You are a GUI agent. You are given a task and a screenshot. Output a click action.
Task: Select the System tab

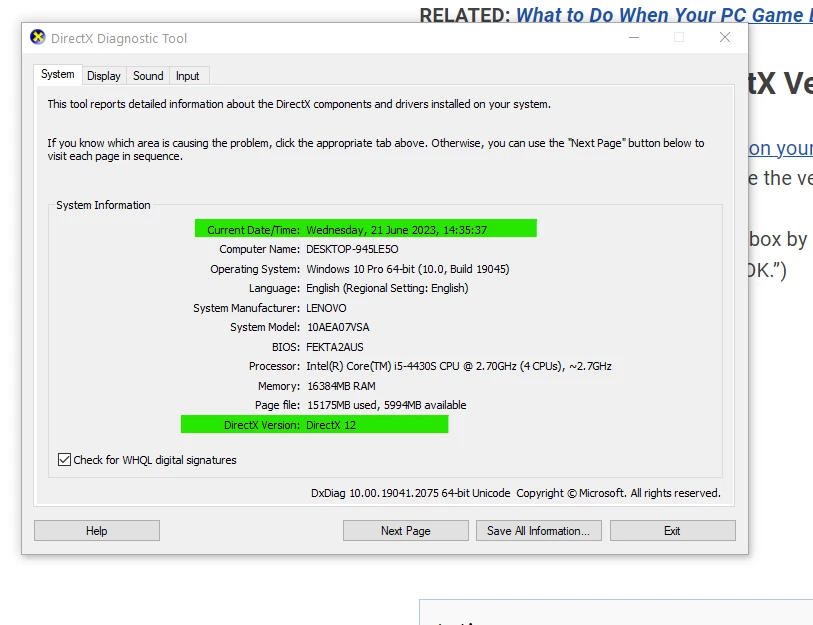point(58,75)
